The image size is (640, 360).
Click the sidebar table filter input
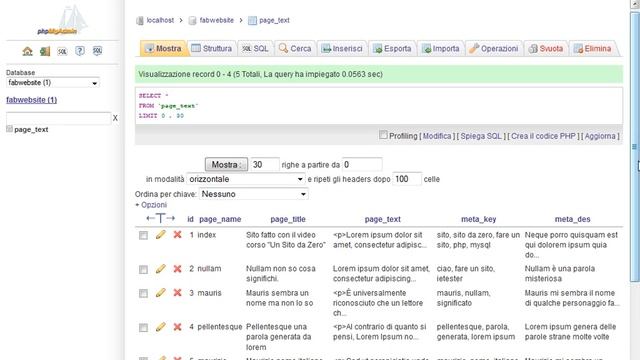click(58, 118)
